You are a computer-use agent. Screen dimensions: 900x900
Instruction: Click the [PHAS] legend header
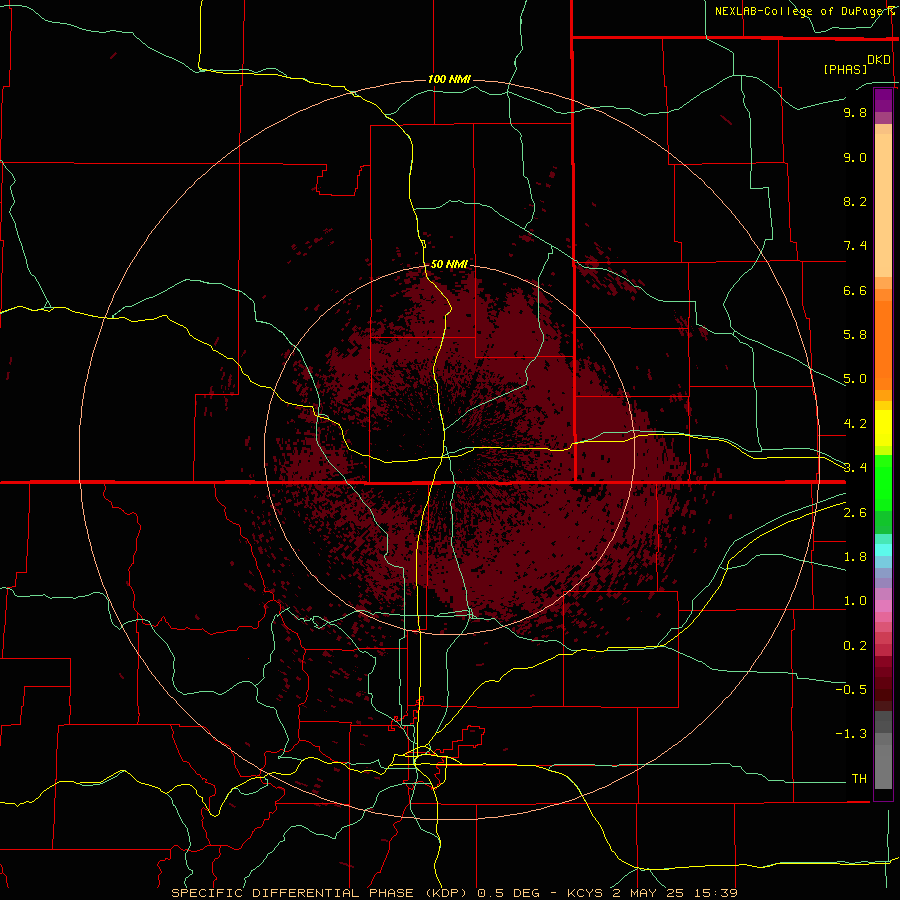[x=845, y=69]
